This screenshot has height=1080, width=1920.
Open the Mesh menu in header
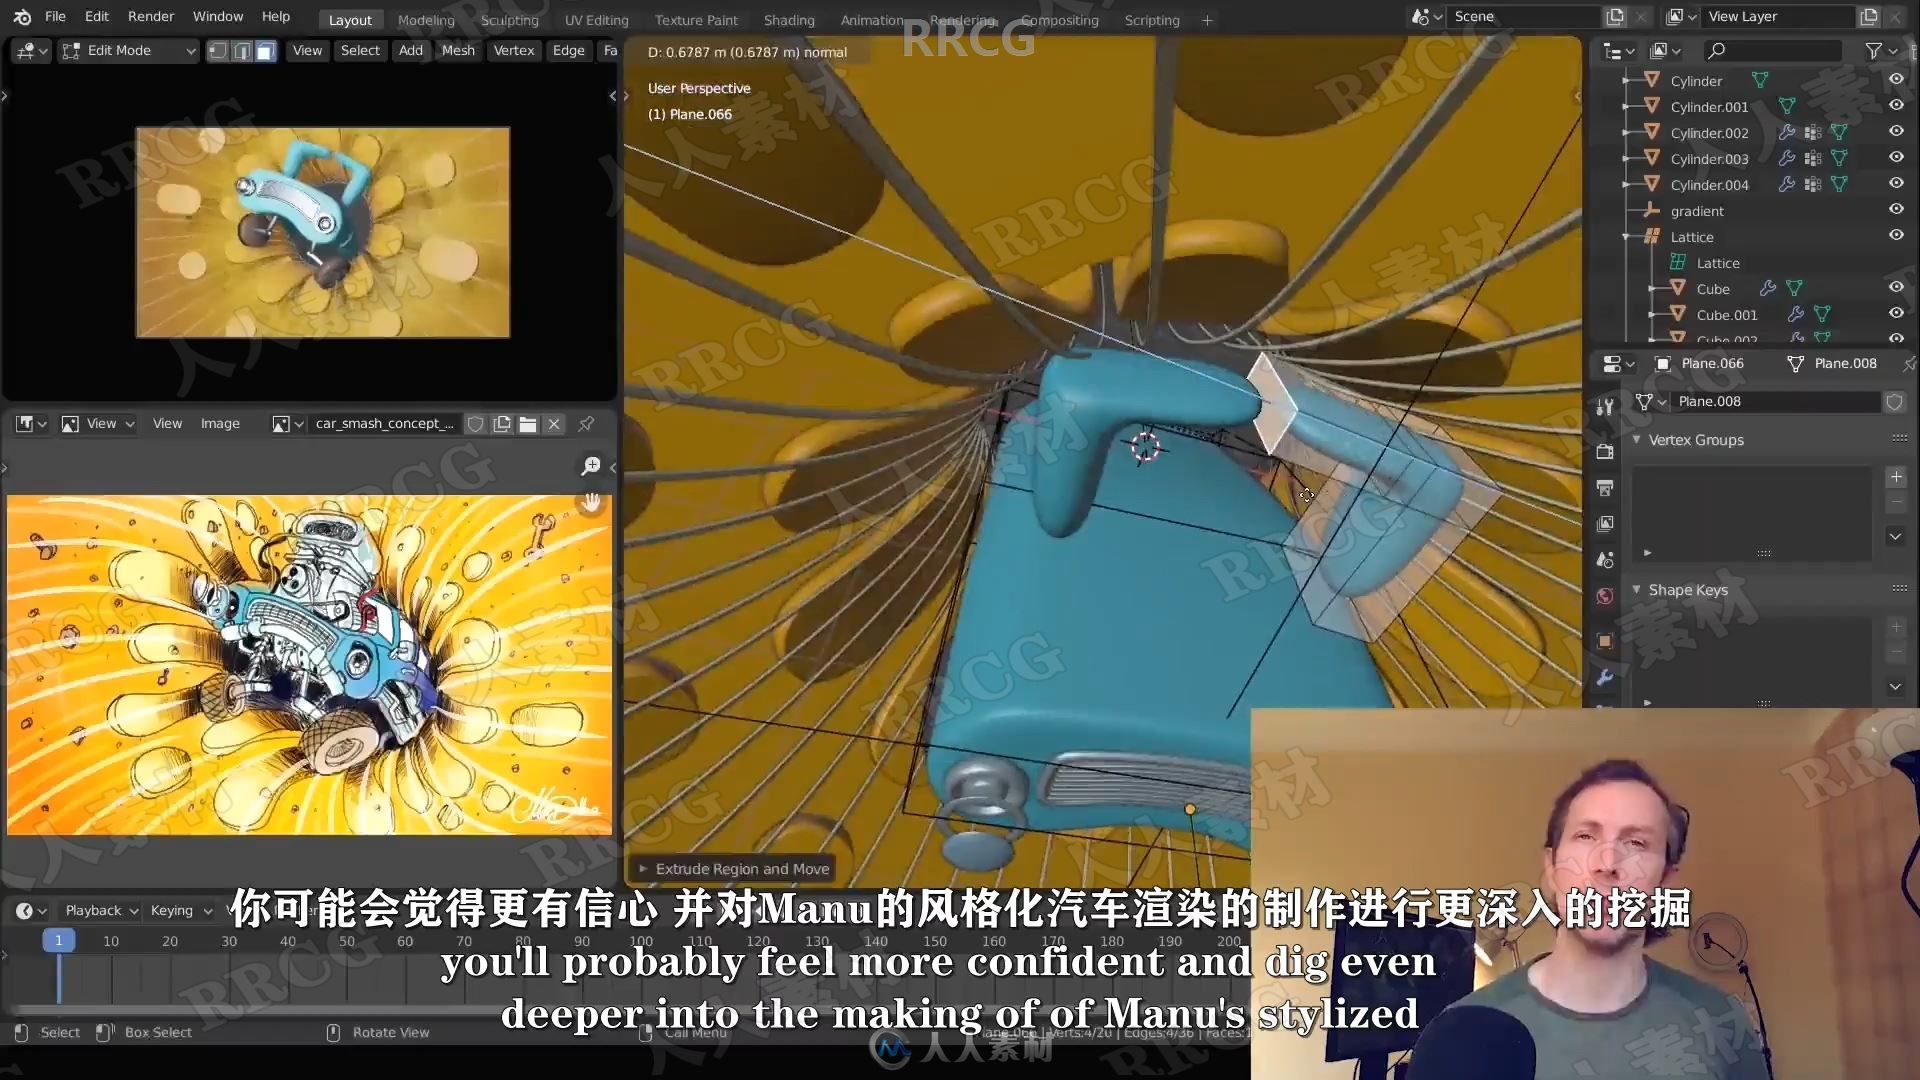[x=458, y=50]
